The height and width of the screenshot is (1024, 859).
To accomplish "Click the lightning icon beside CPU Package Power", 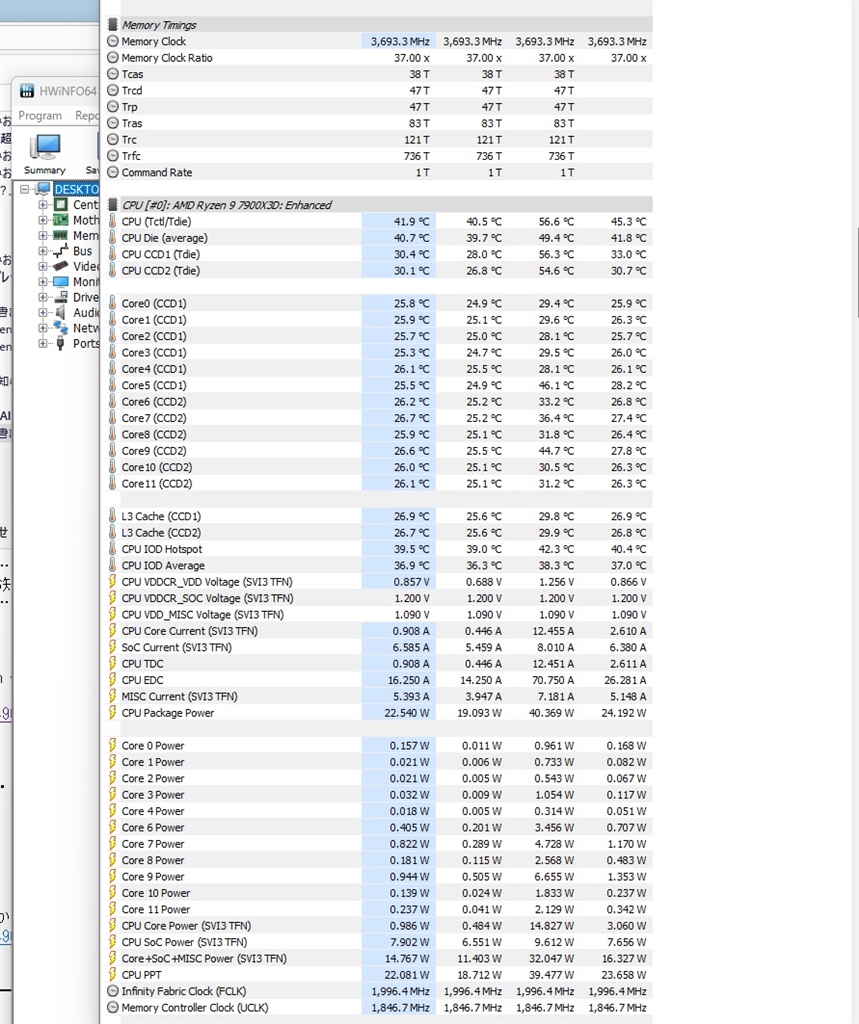I will click(x=112, y=712).
